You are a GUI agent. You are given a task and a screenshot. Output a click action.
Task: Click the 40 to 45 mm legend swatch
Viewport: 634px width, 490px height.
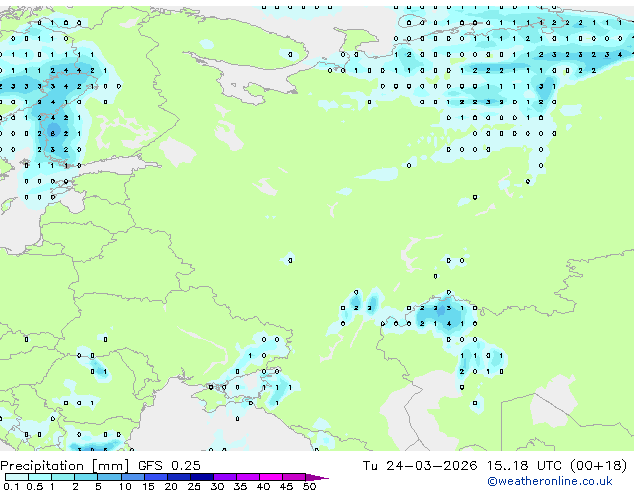271,477
